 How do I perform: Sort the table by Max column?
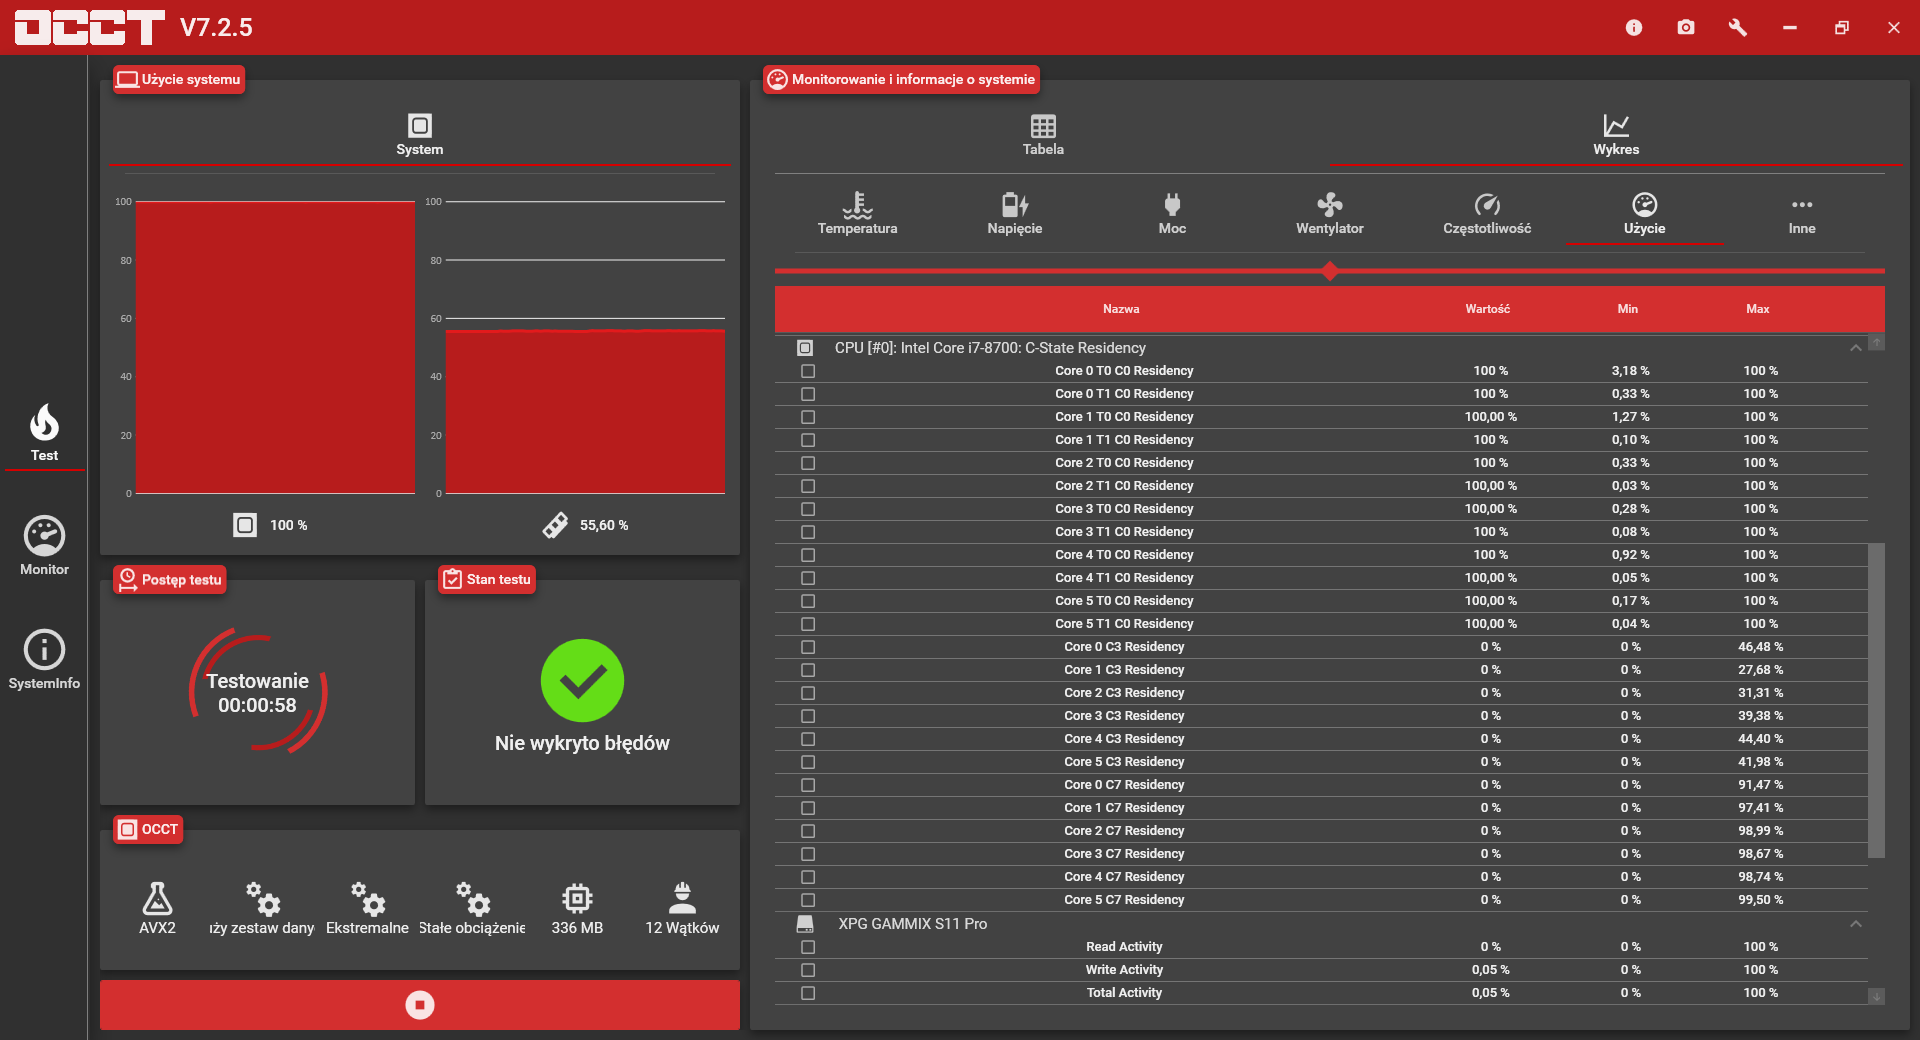[1758, 309]
